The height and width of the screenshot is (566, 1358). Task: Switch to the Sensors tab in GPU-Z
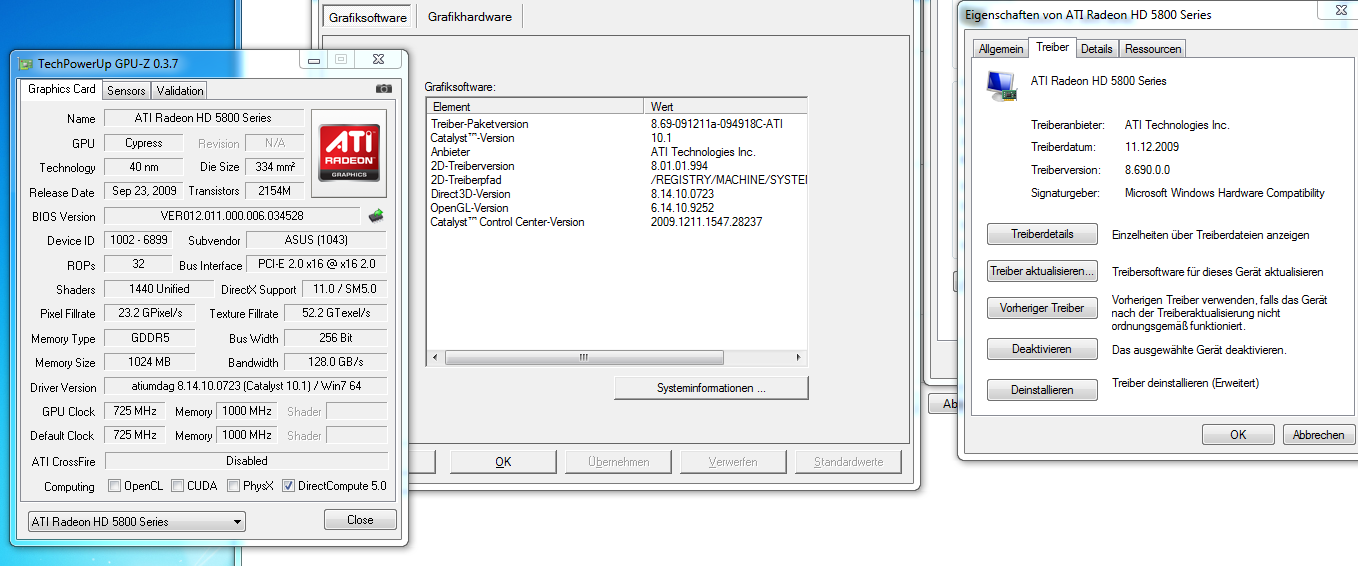[126, 90]
